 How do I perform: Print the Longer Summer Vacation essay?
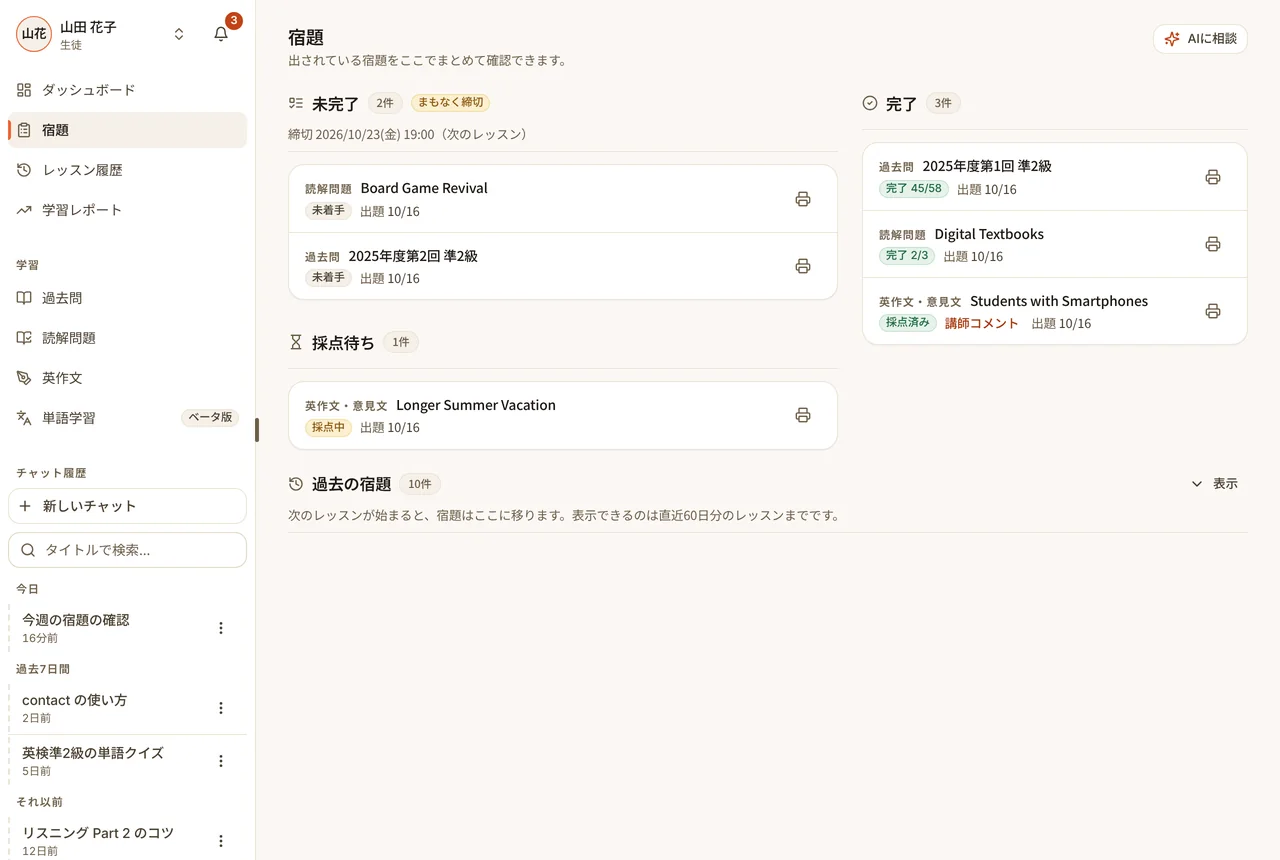802,415
